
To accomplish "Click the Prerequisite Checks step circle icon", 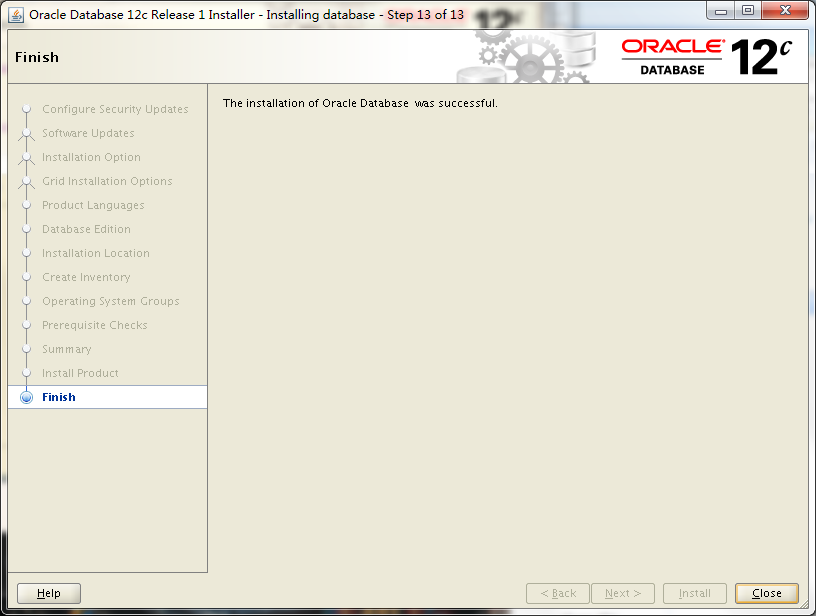I will click(26, 325).
